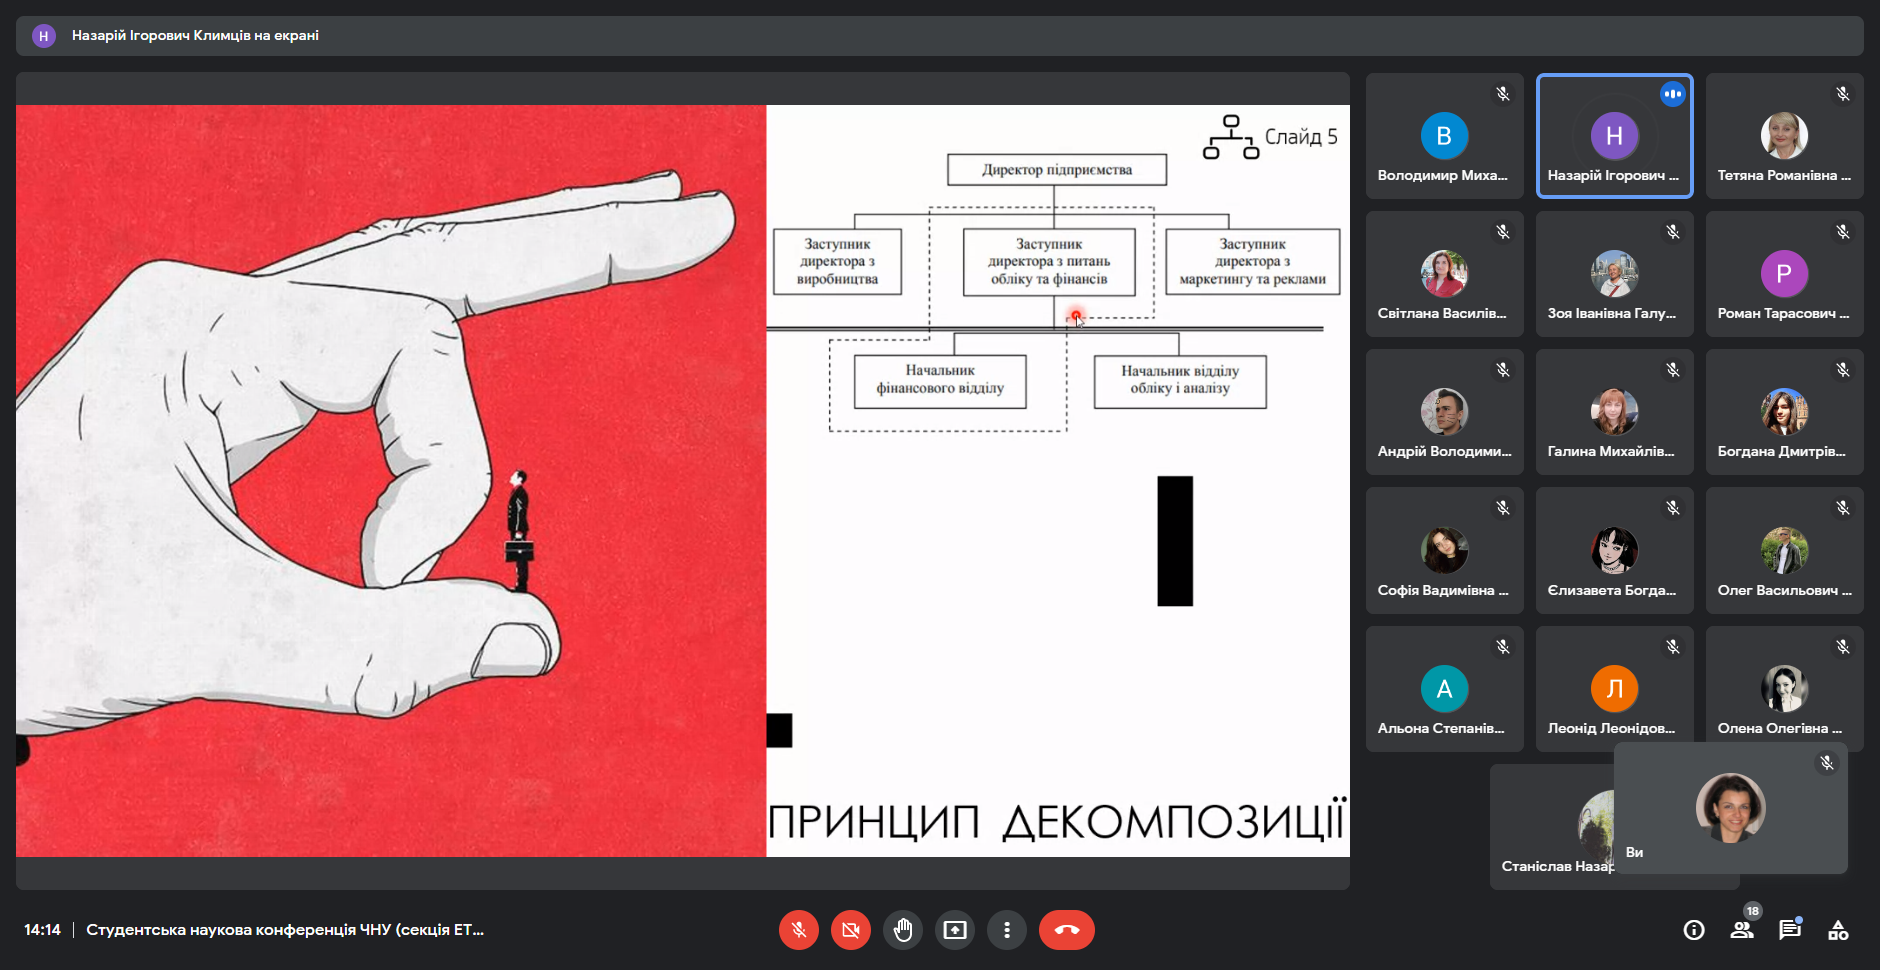
Task: Show the participants list panel
Action: tap(1742, 930)
